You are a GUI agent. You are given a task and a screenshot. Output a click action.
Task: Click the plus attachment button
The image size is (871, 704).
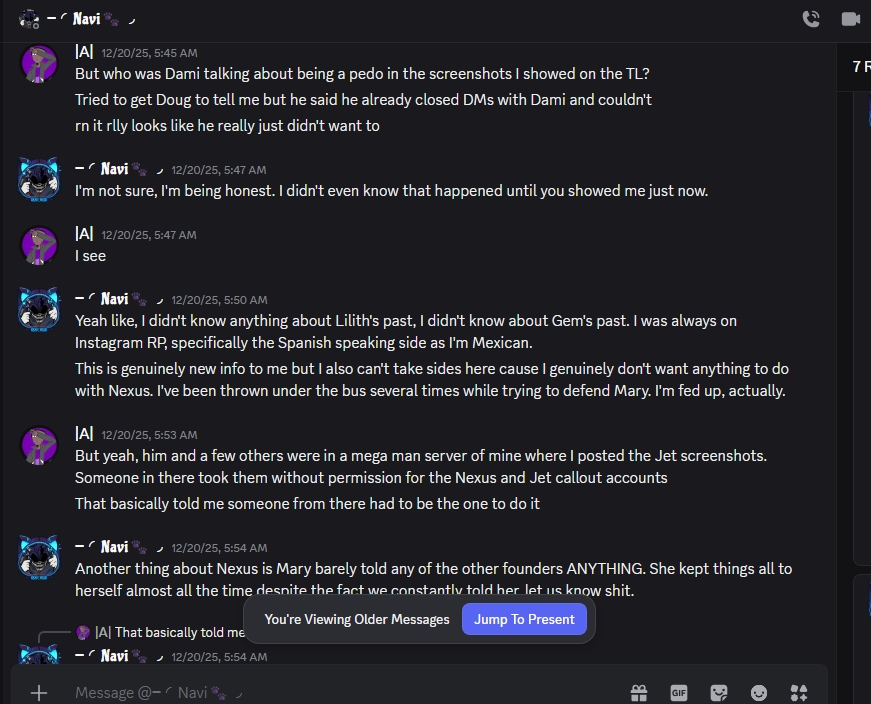click(39, 692)
